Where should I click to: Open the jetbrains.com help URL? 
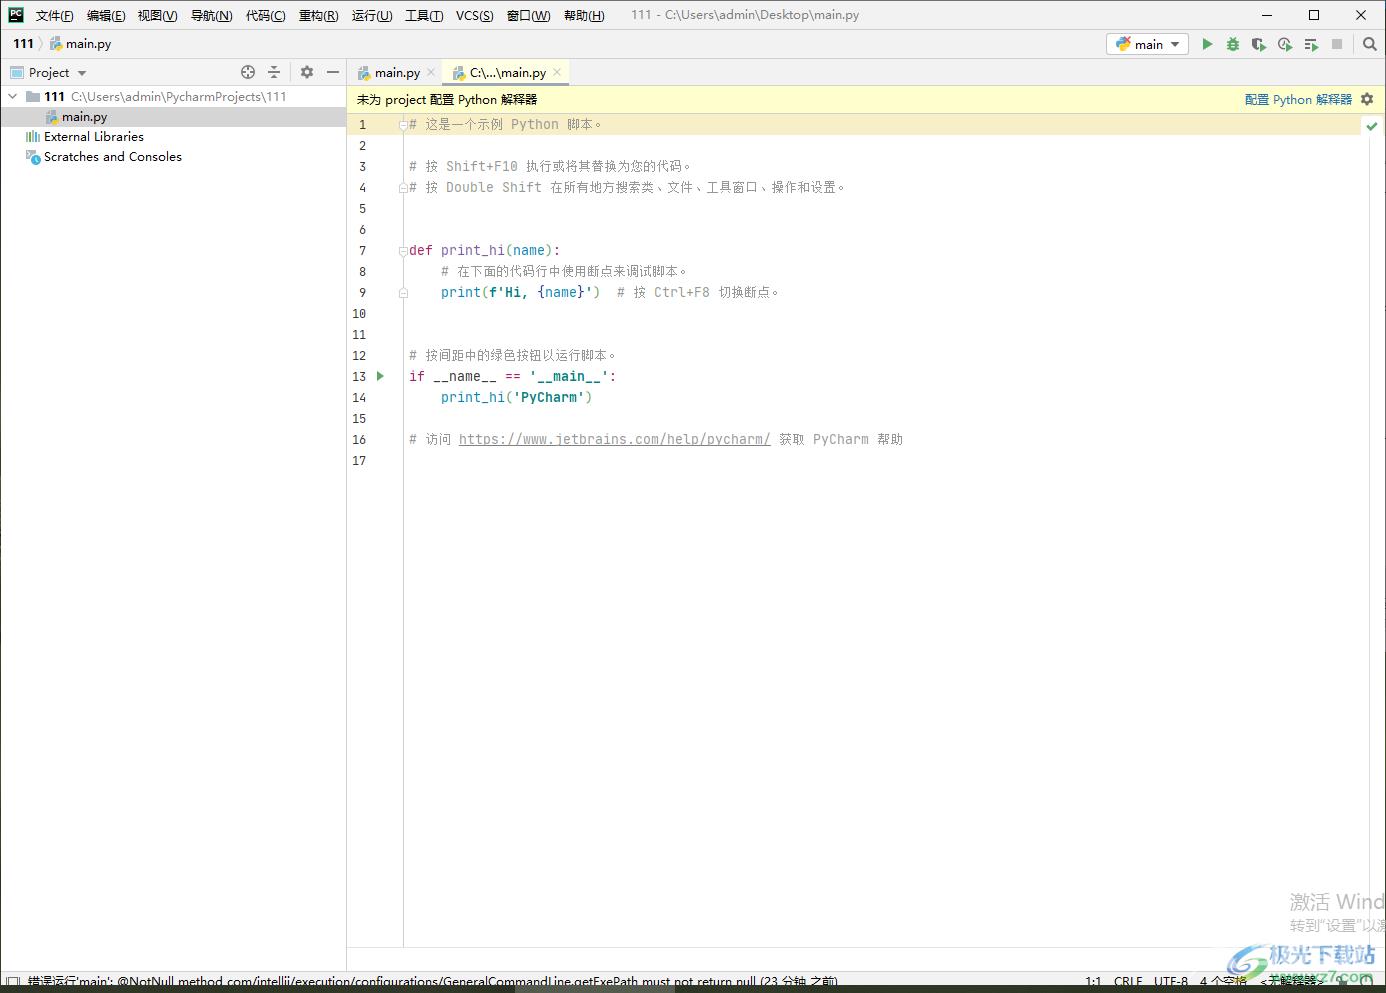[614, 439]
